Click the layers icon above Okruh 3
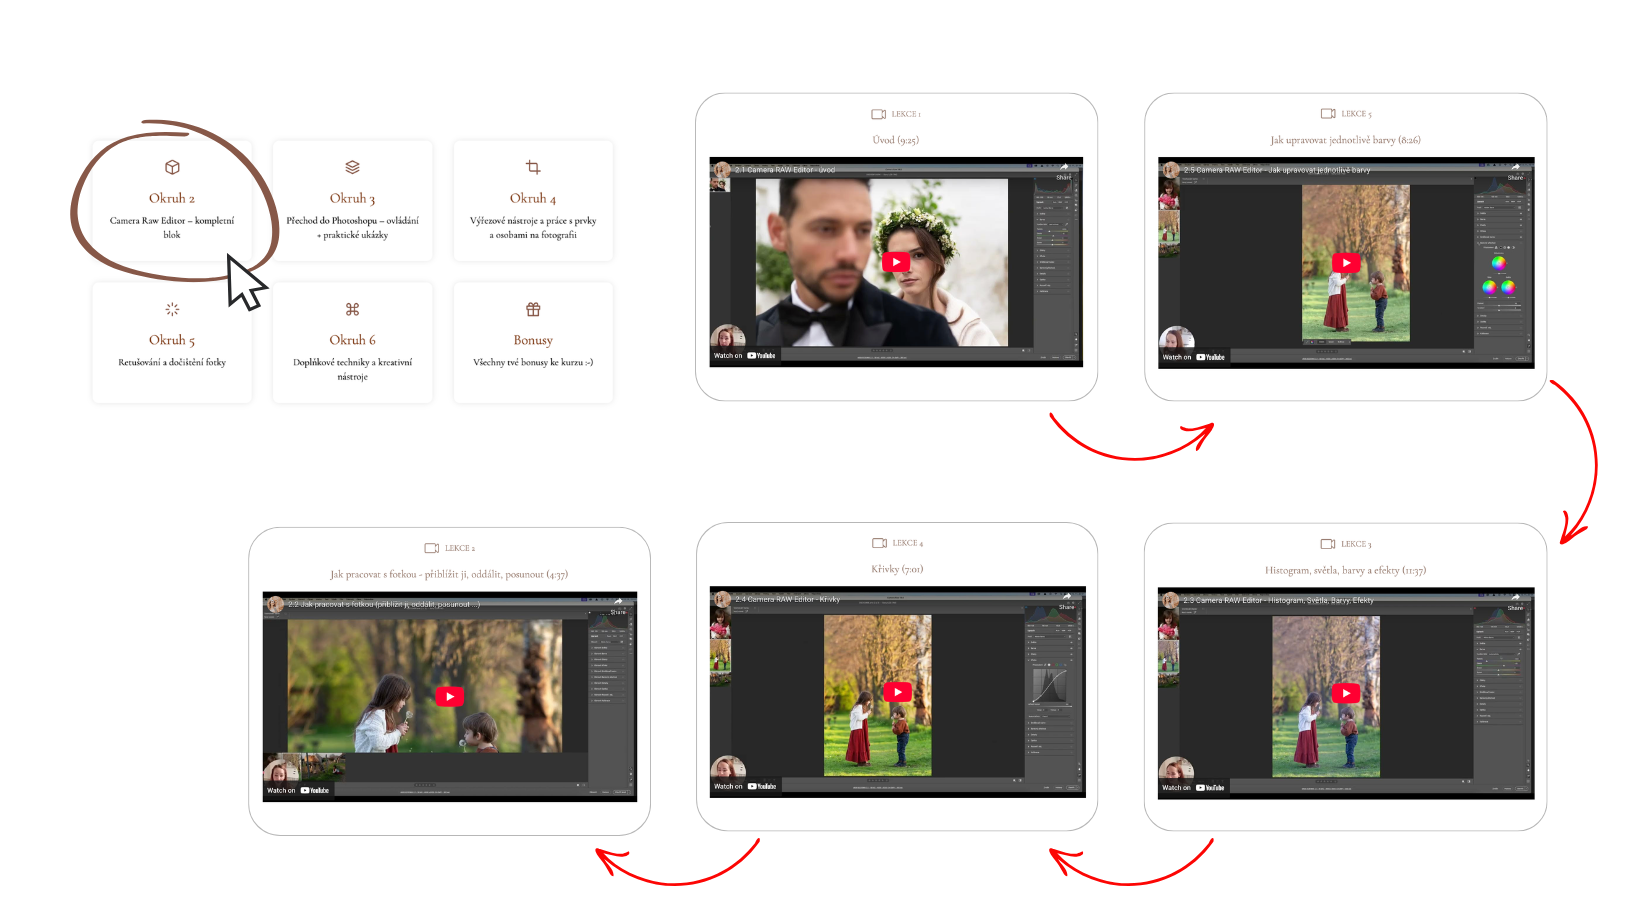The width and height of the screenshot is (1640, 924). [352, 167]
